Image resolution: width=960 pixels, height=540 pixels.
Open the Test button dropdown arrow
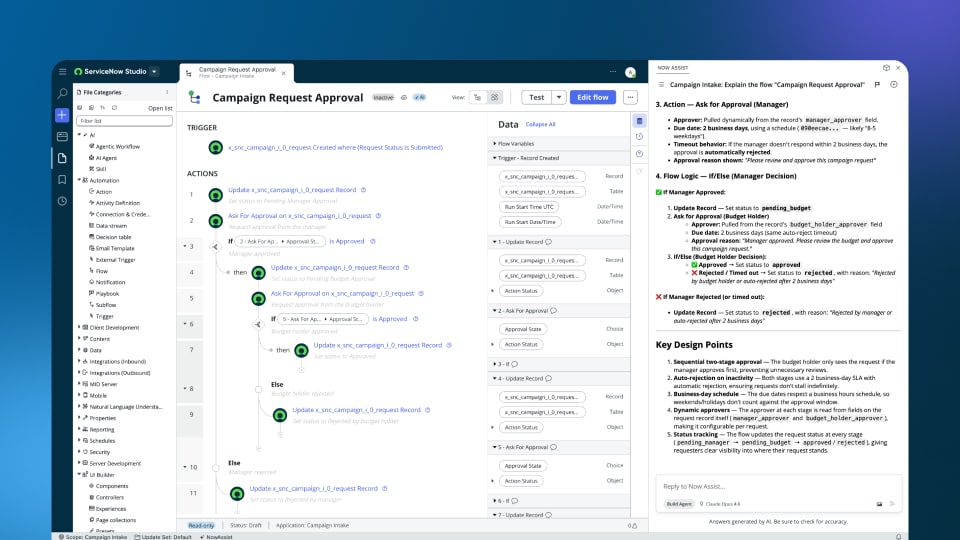point(559,97)
